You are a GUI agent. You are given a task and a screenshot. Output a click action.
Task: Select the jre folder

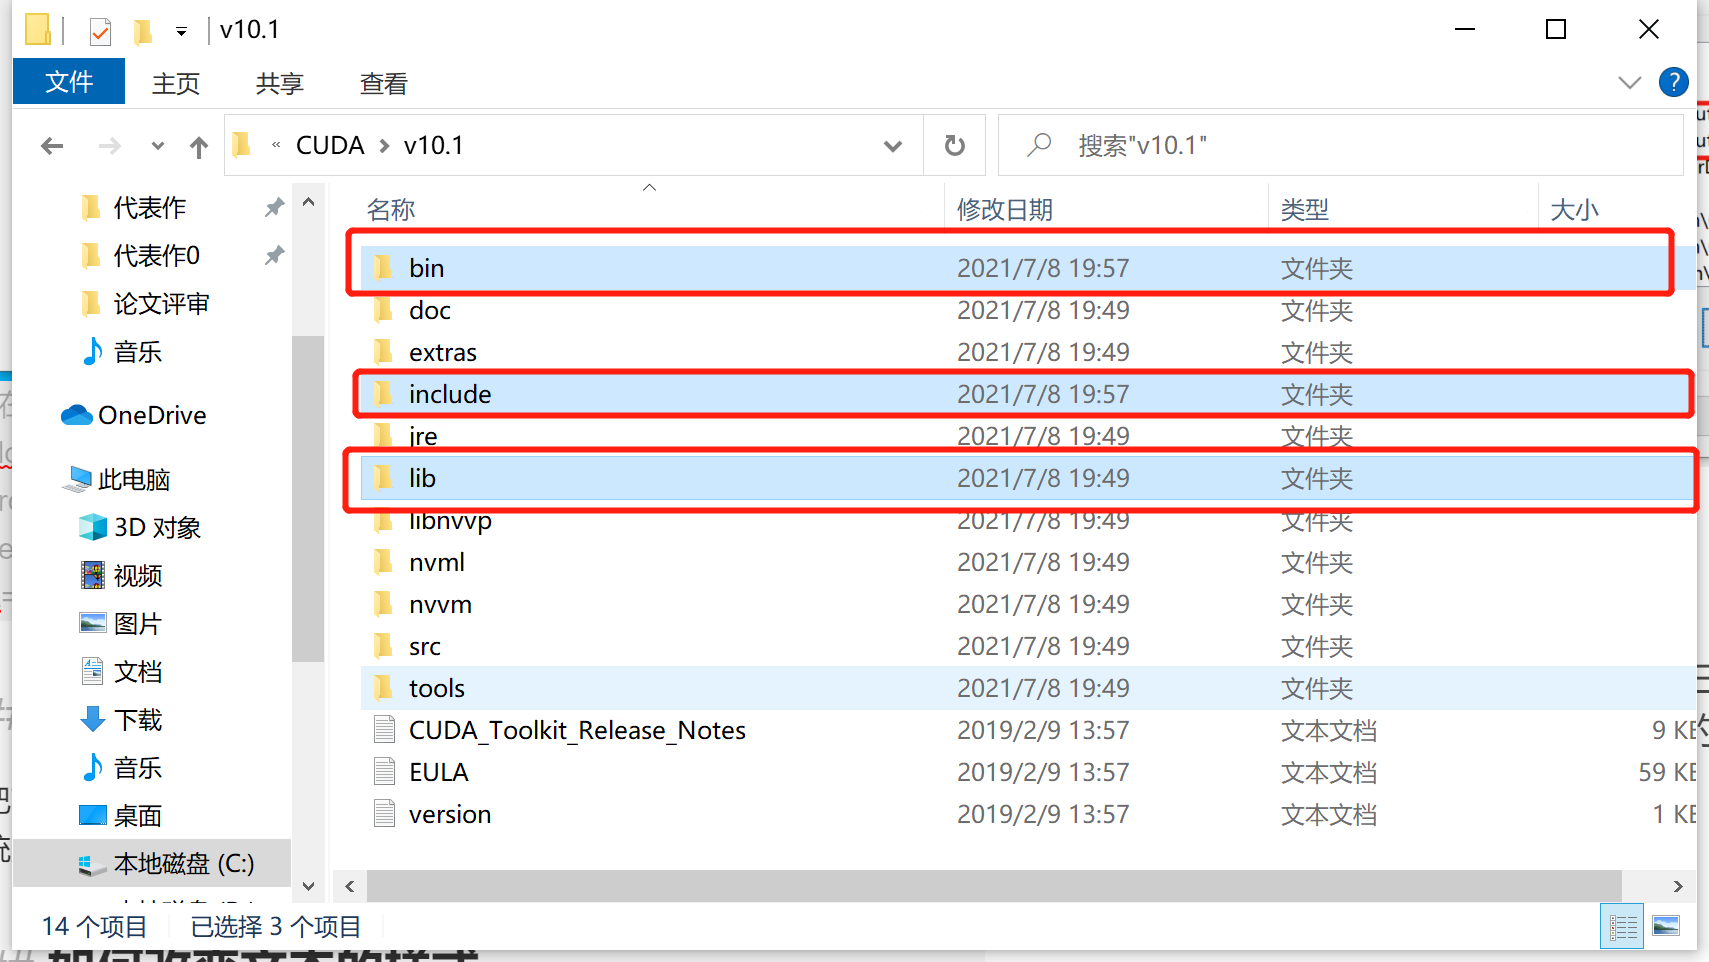pyautogui.click(x=423, y=436)
